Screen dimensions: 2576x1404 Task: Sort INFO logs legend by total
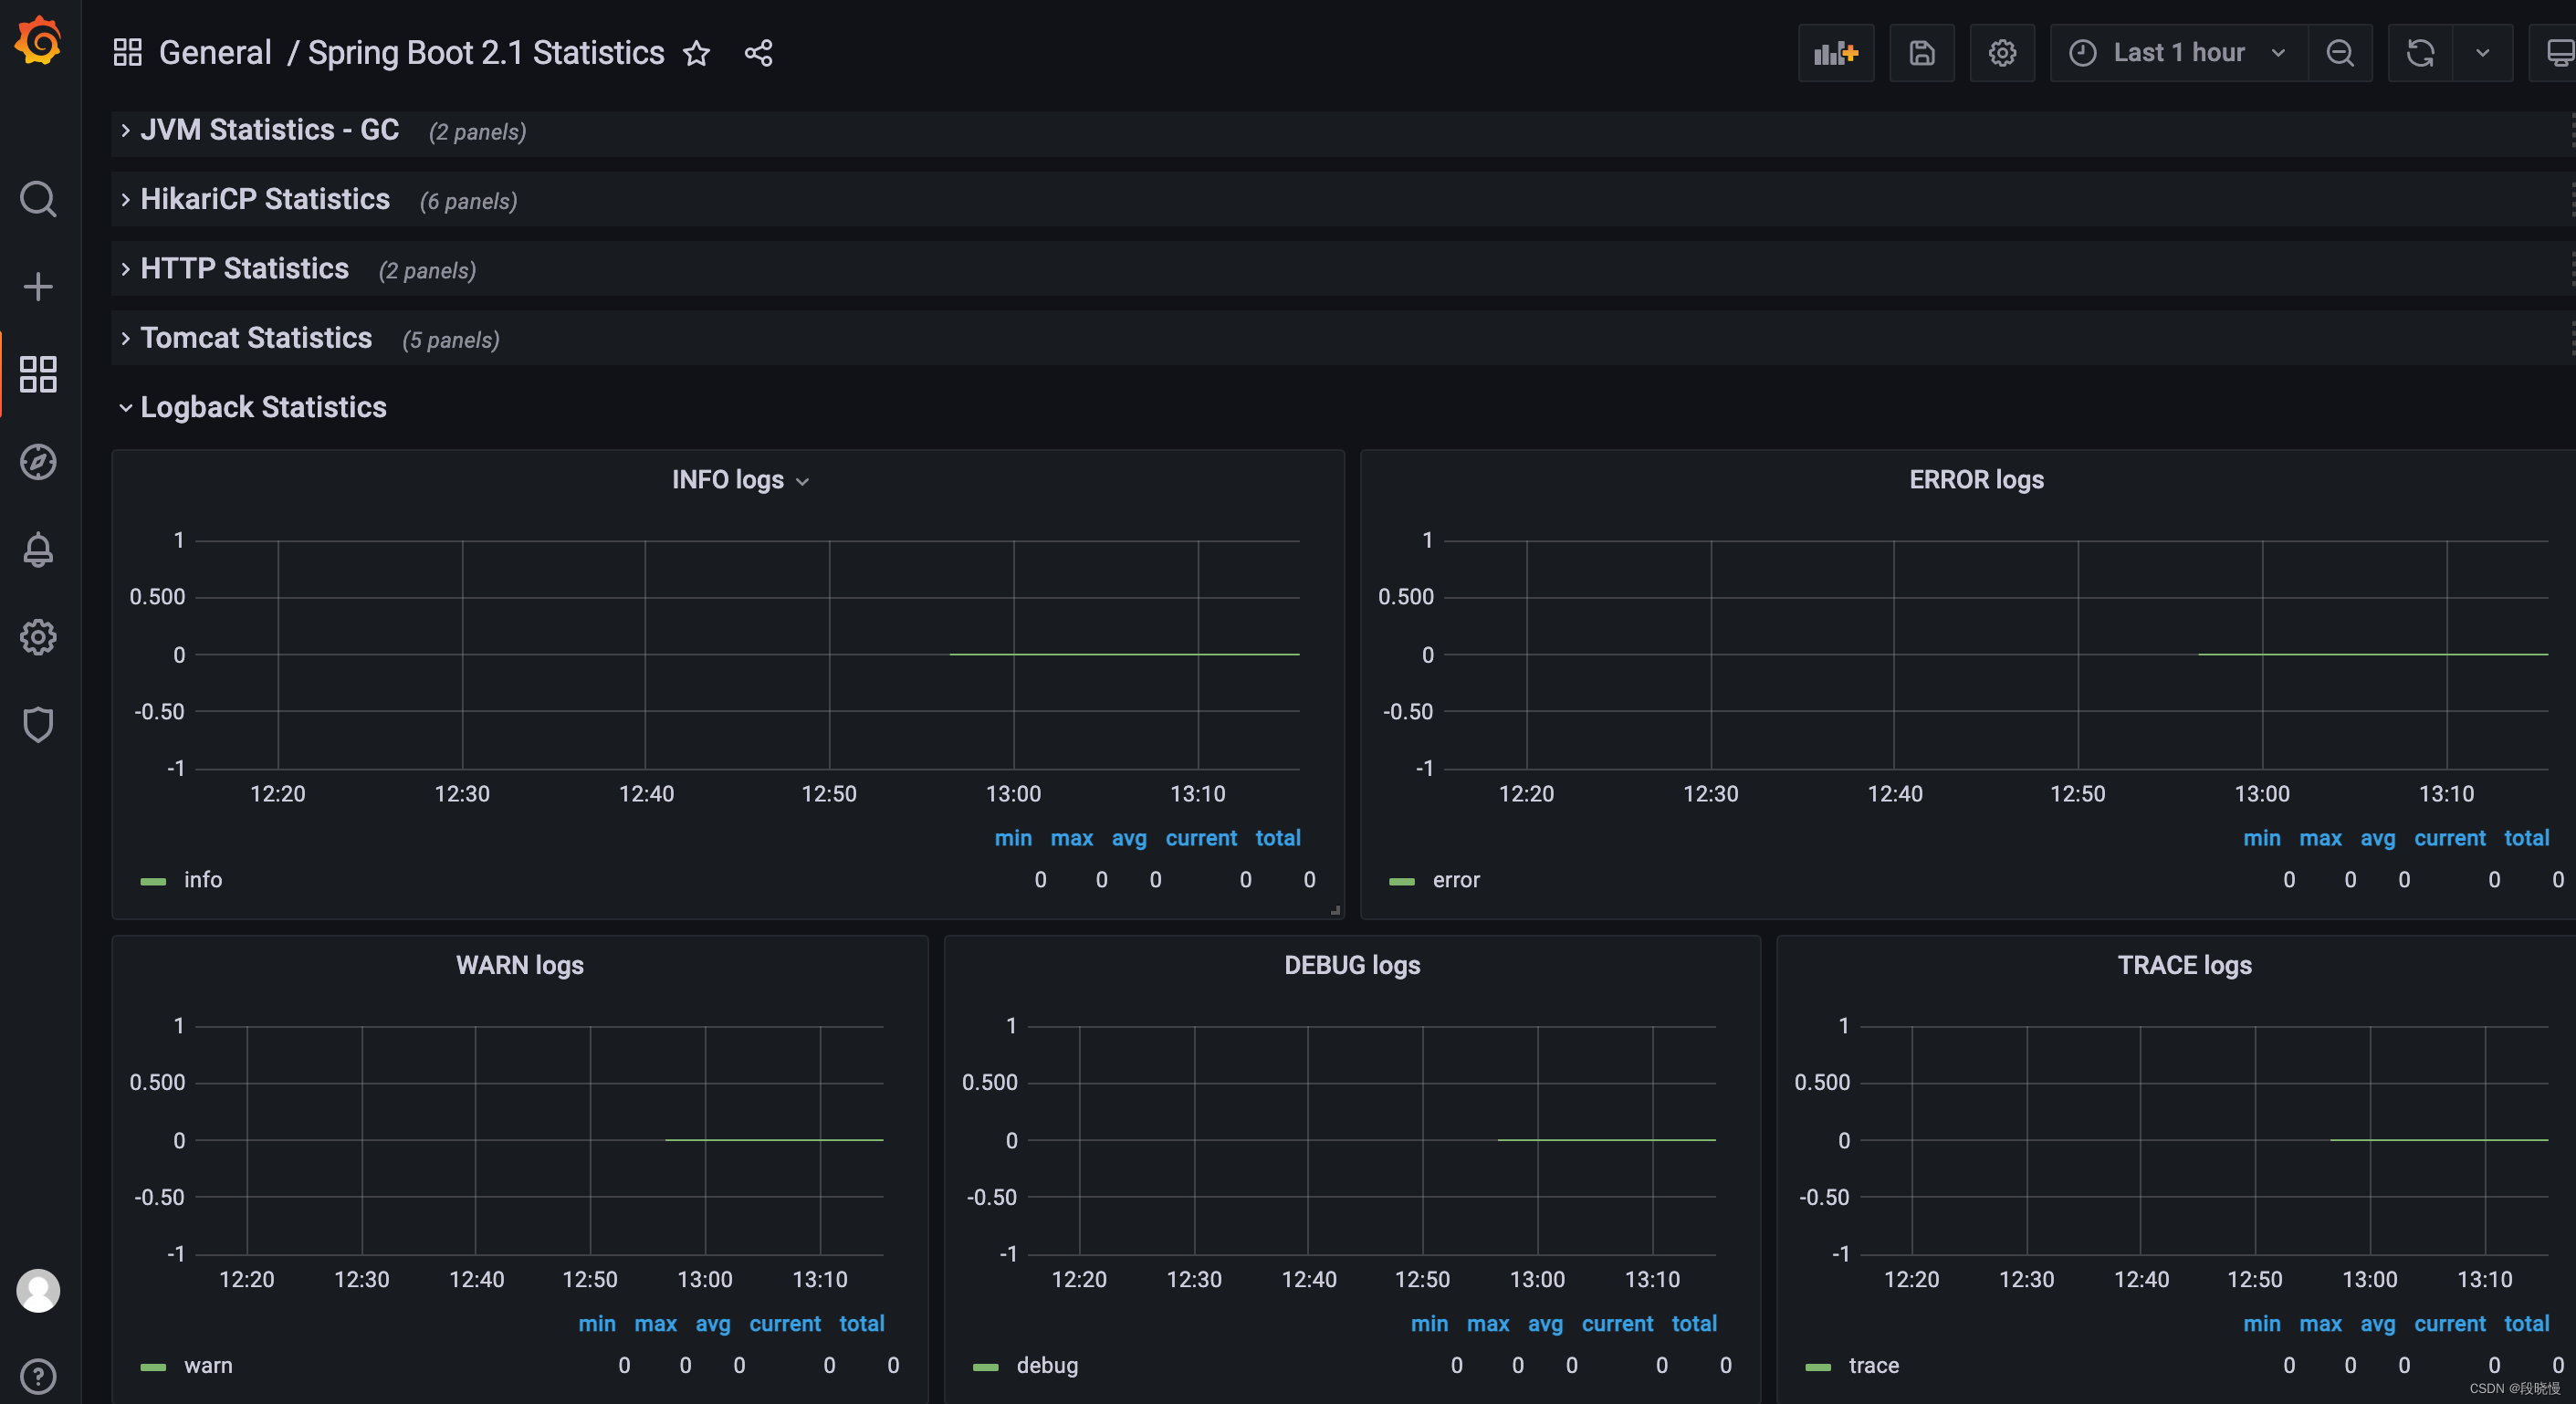pyautogui.click(x=1278, y=838)
